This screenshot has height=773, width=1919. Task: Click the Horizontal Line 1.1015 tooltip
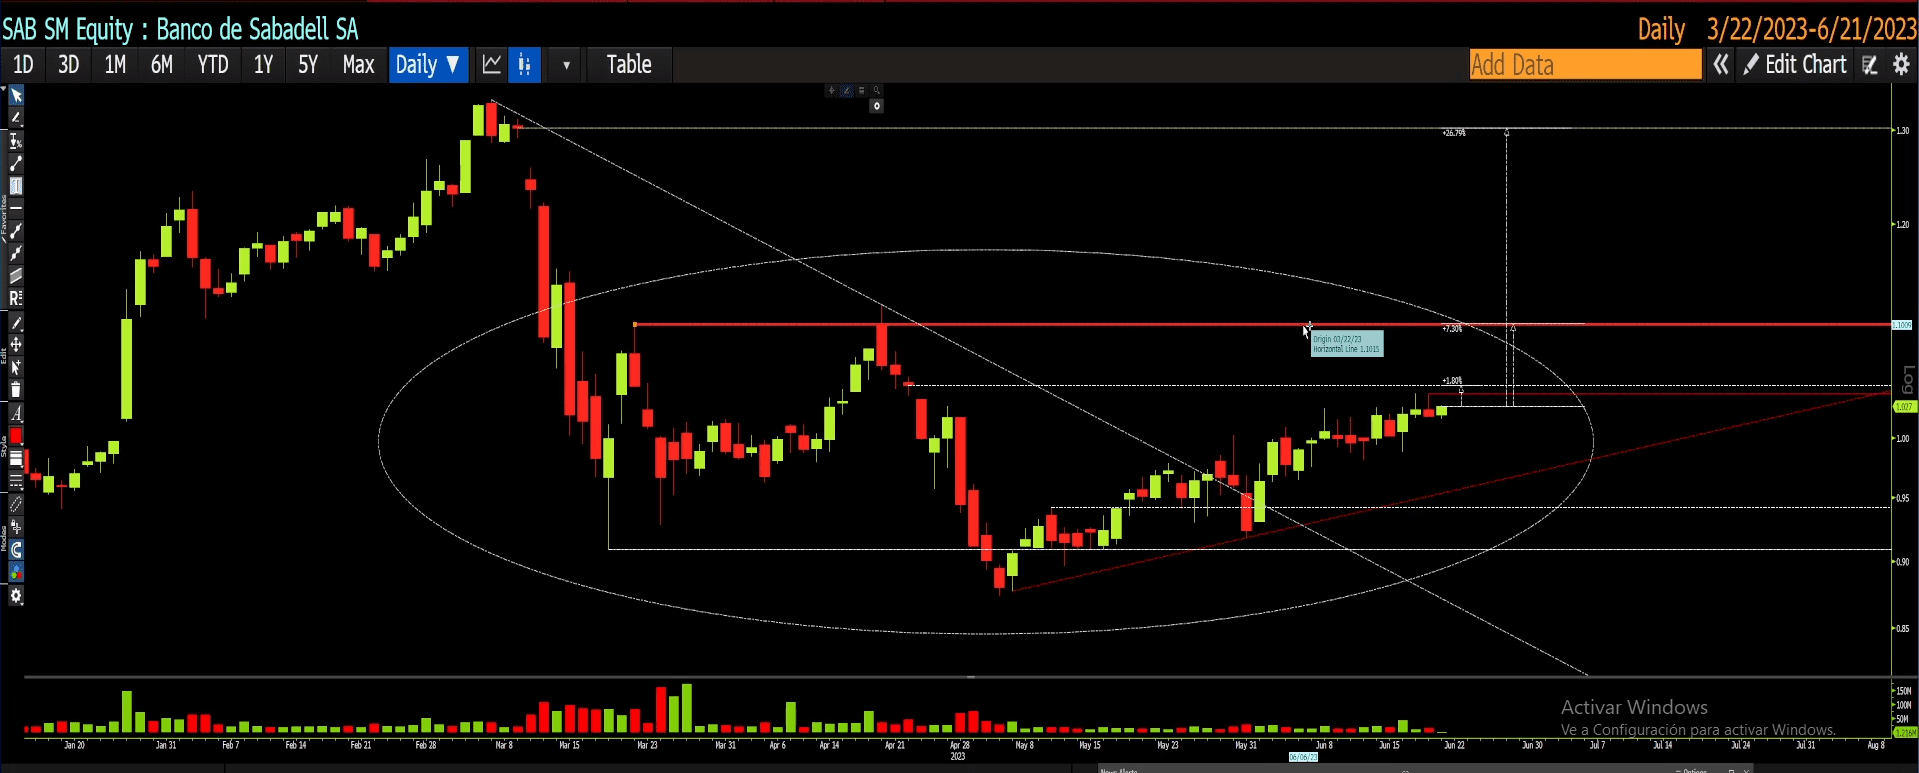tap(1347, 344)
